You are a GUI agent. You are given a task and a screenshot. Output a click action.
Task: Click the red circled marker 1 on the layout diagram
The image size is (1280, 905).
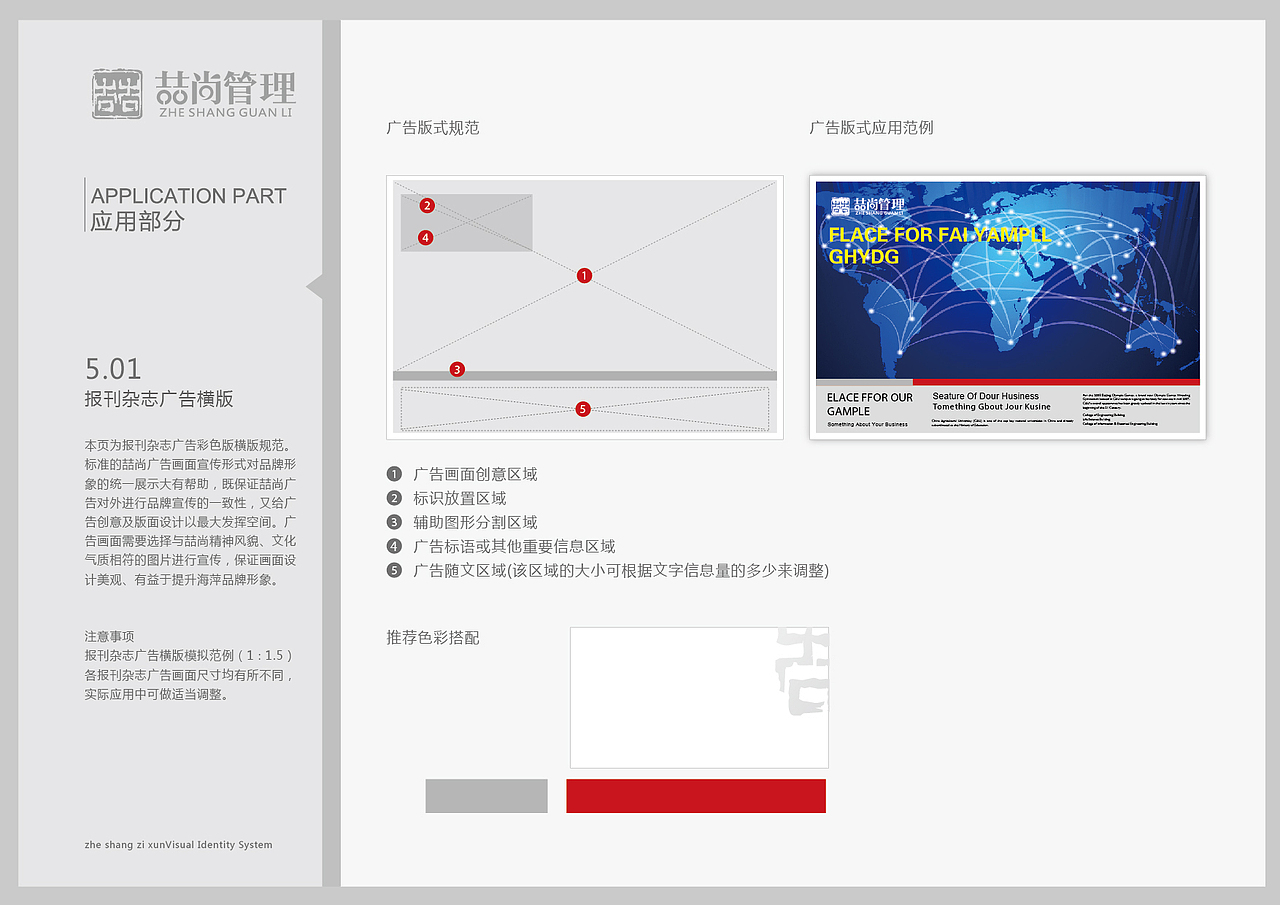click(585, 275)
